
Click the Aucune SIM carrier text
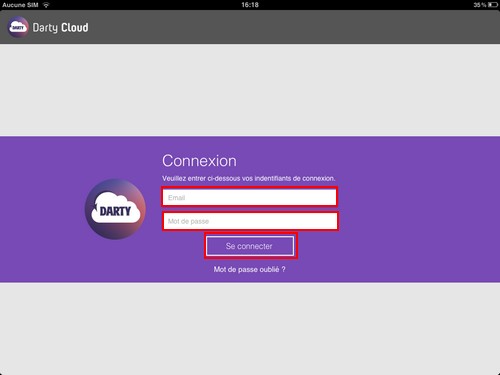point(20,5)
